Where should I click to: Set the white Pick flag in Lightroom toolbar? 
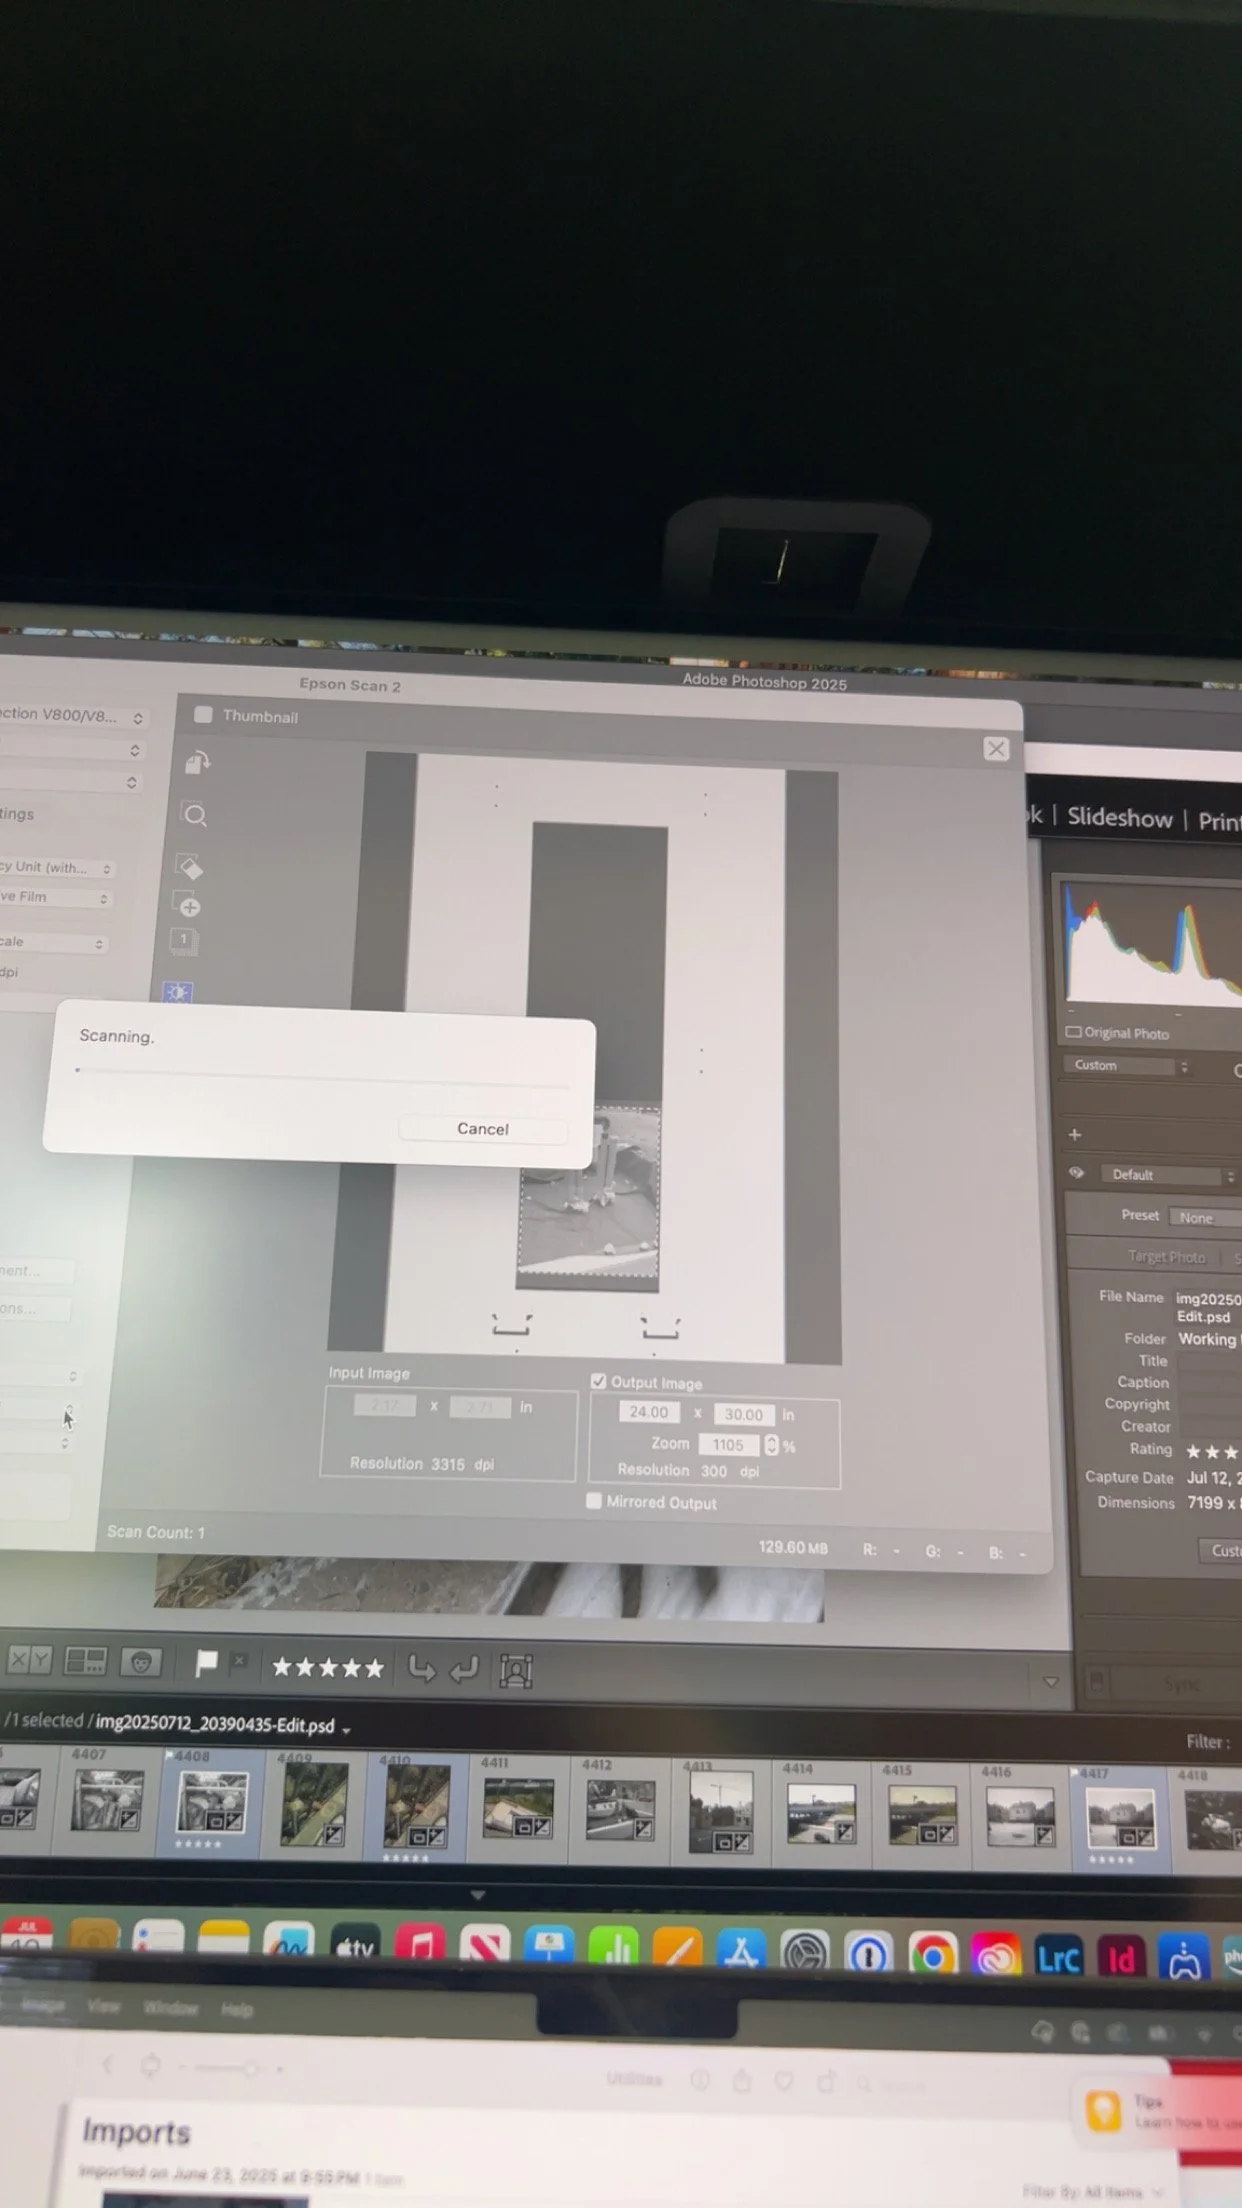pyautogui.click(x=206, y=1664)
